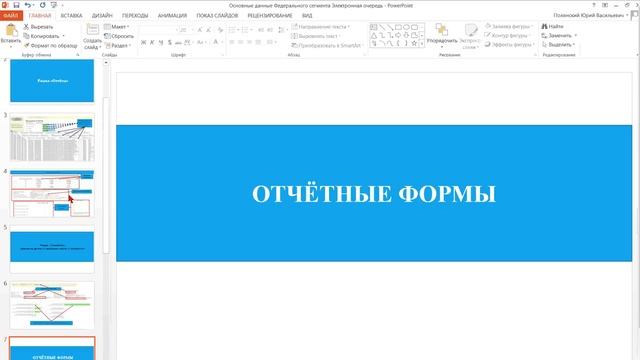Switch to the ПЕРЕХОДЫ tab
640x360 pixels.
pos(135,16)
